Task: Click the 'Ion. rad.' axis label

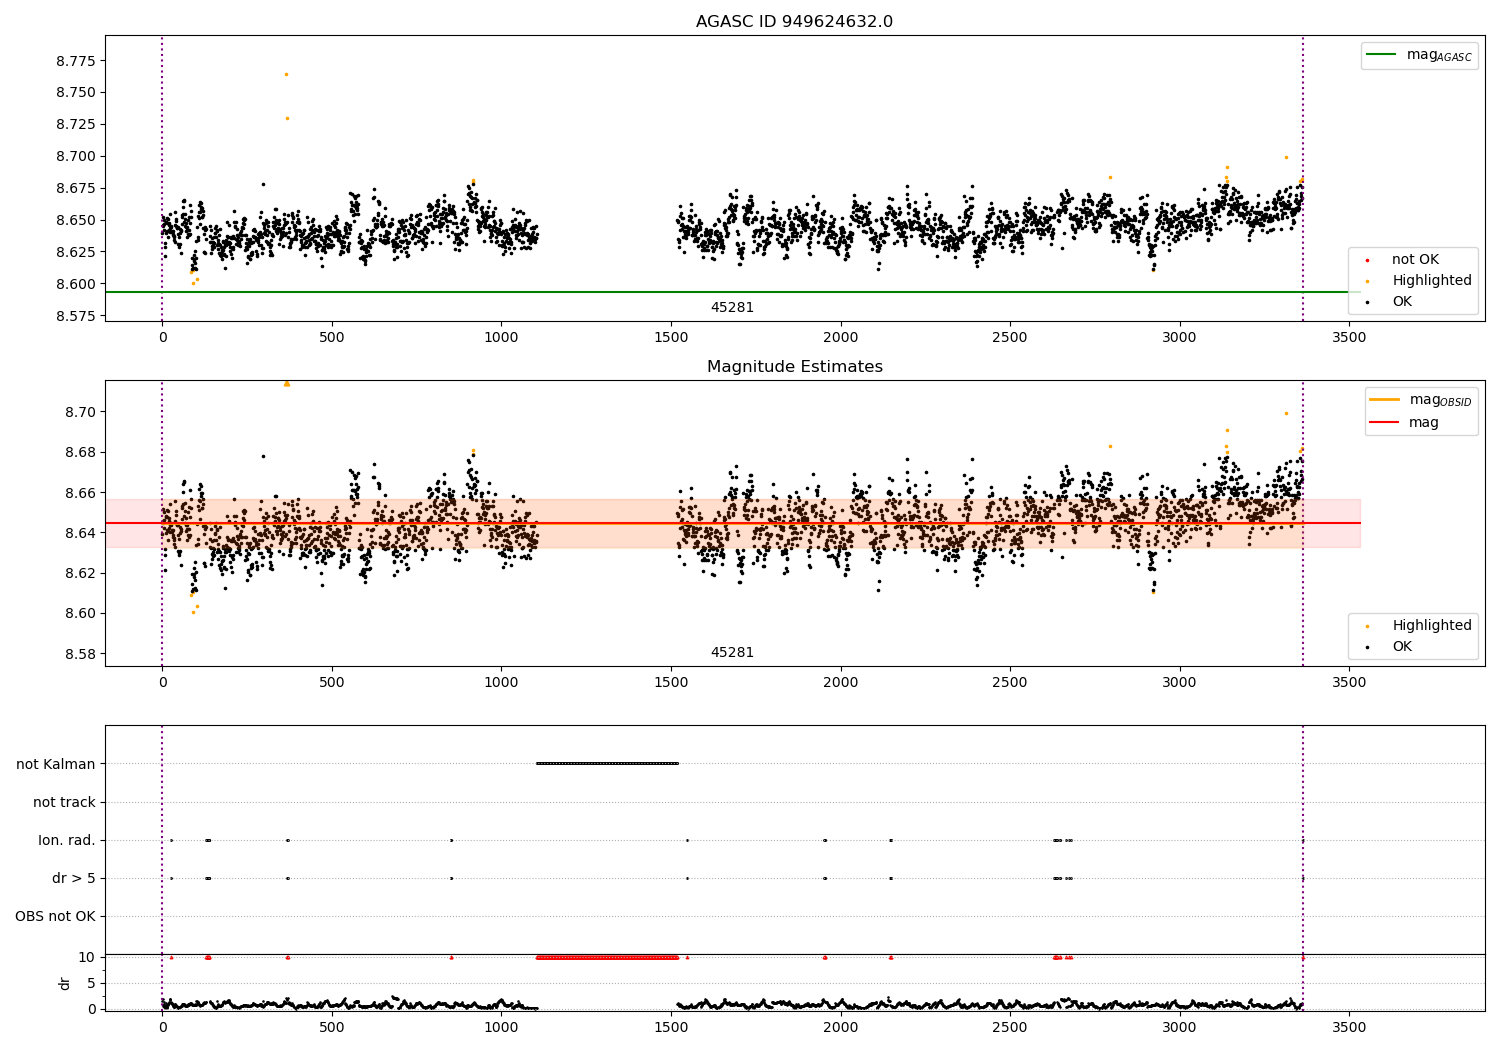Action: pyautogui.click(x=67, y=840)
